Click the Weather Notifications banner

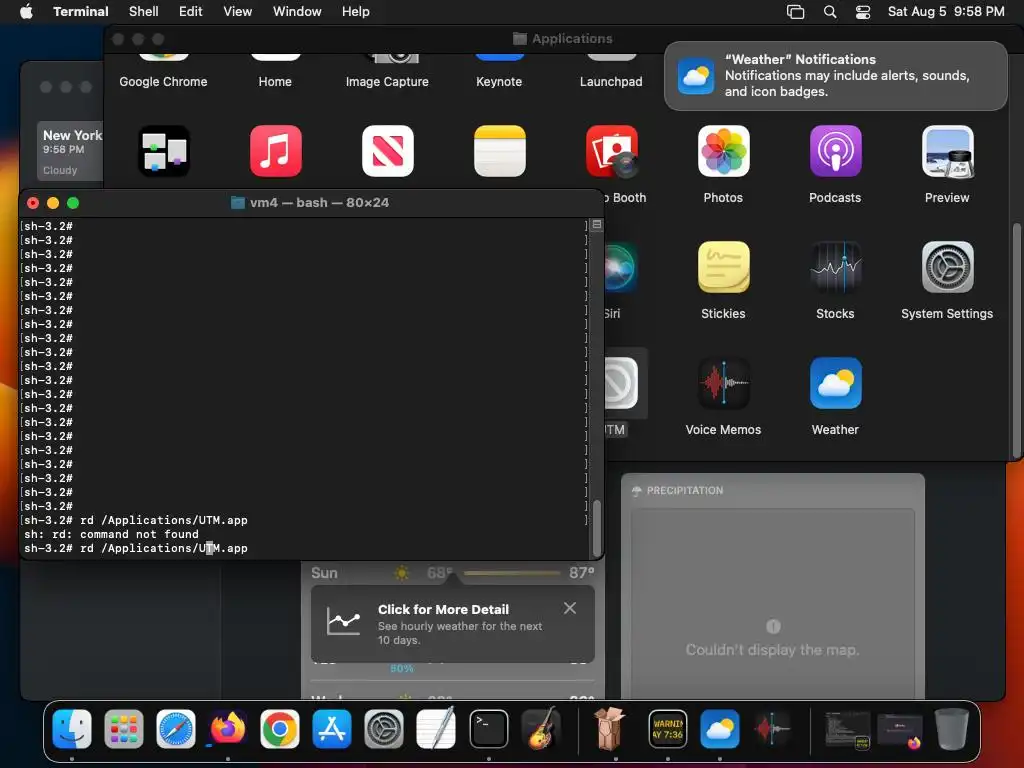835,76
